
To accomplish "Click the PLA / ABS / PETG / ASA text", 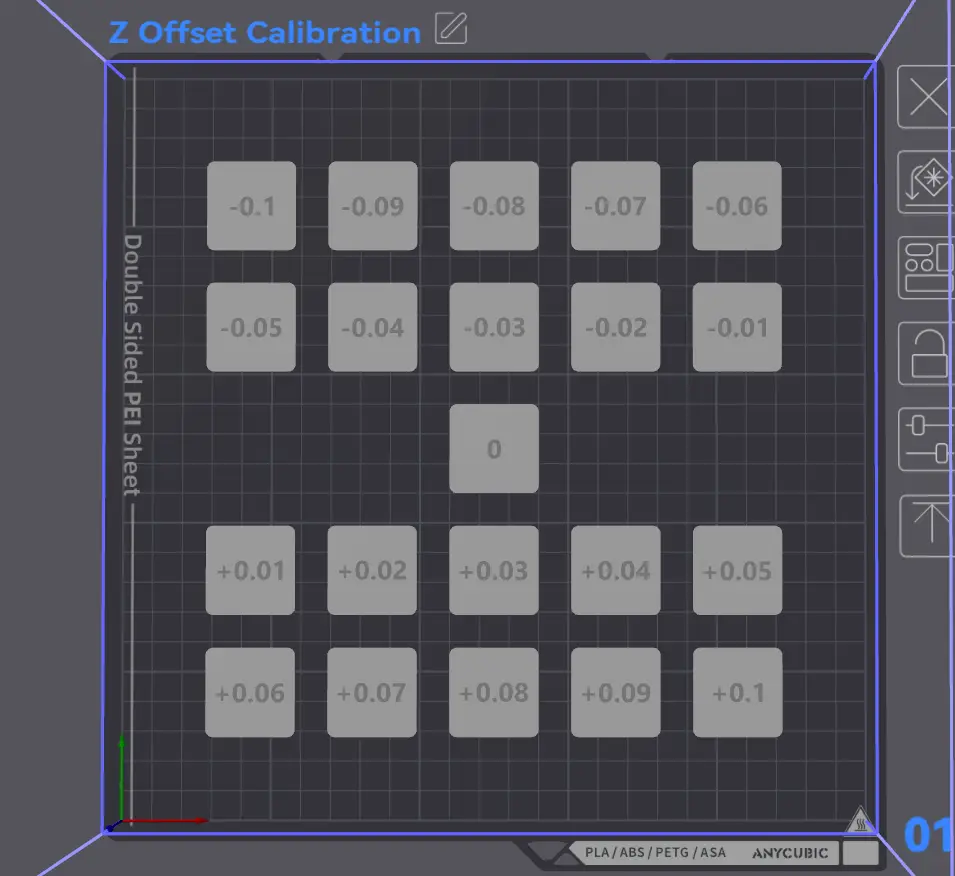I will (655, 852).
